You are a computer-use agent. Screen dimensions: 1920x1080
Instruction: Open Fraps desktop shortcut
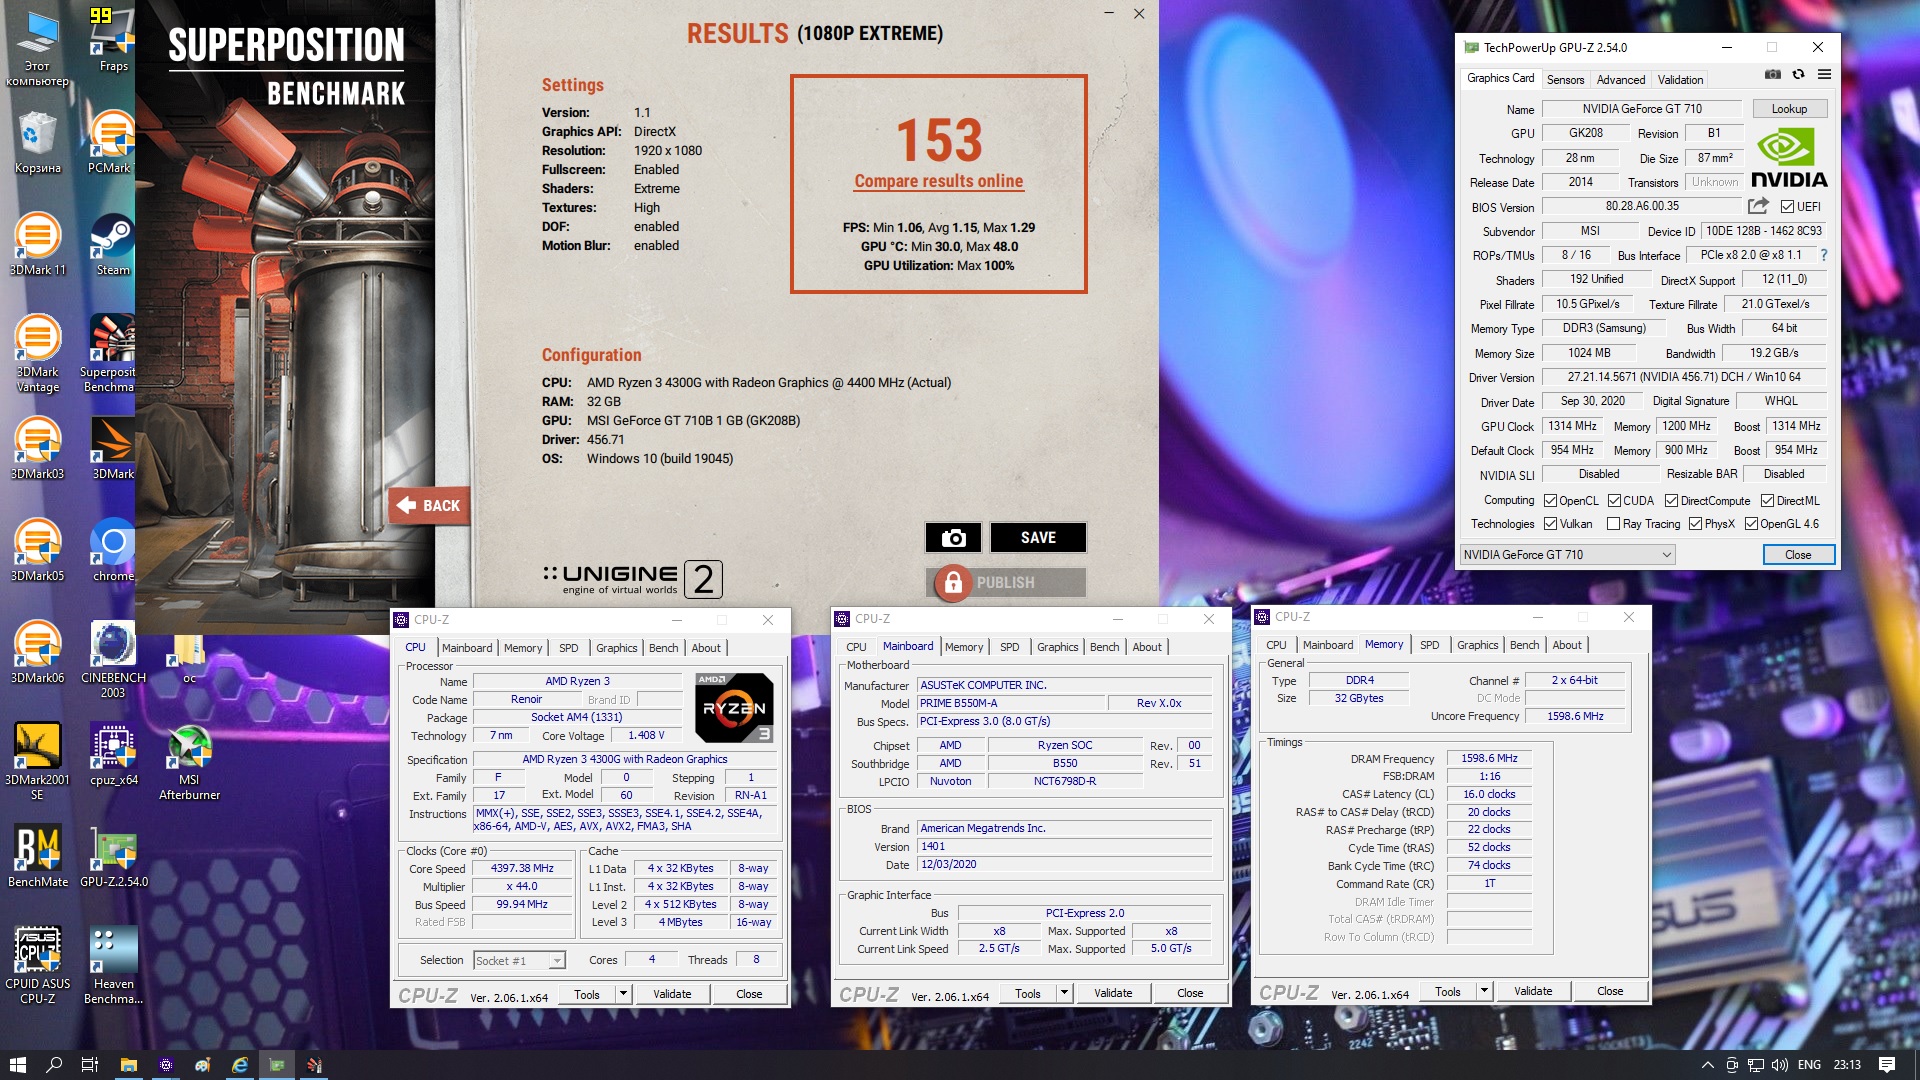(x=113, y=40)
